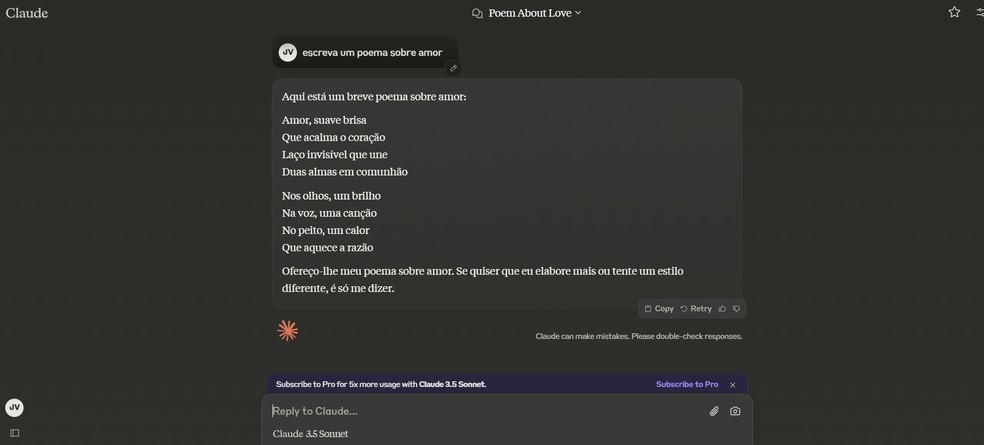Give the response a thumbs down

coord(737,309)
